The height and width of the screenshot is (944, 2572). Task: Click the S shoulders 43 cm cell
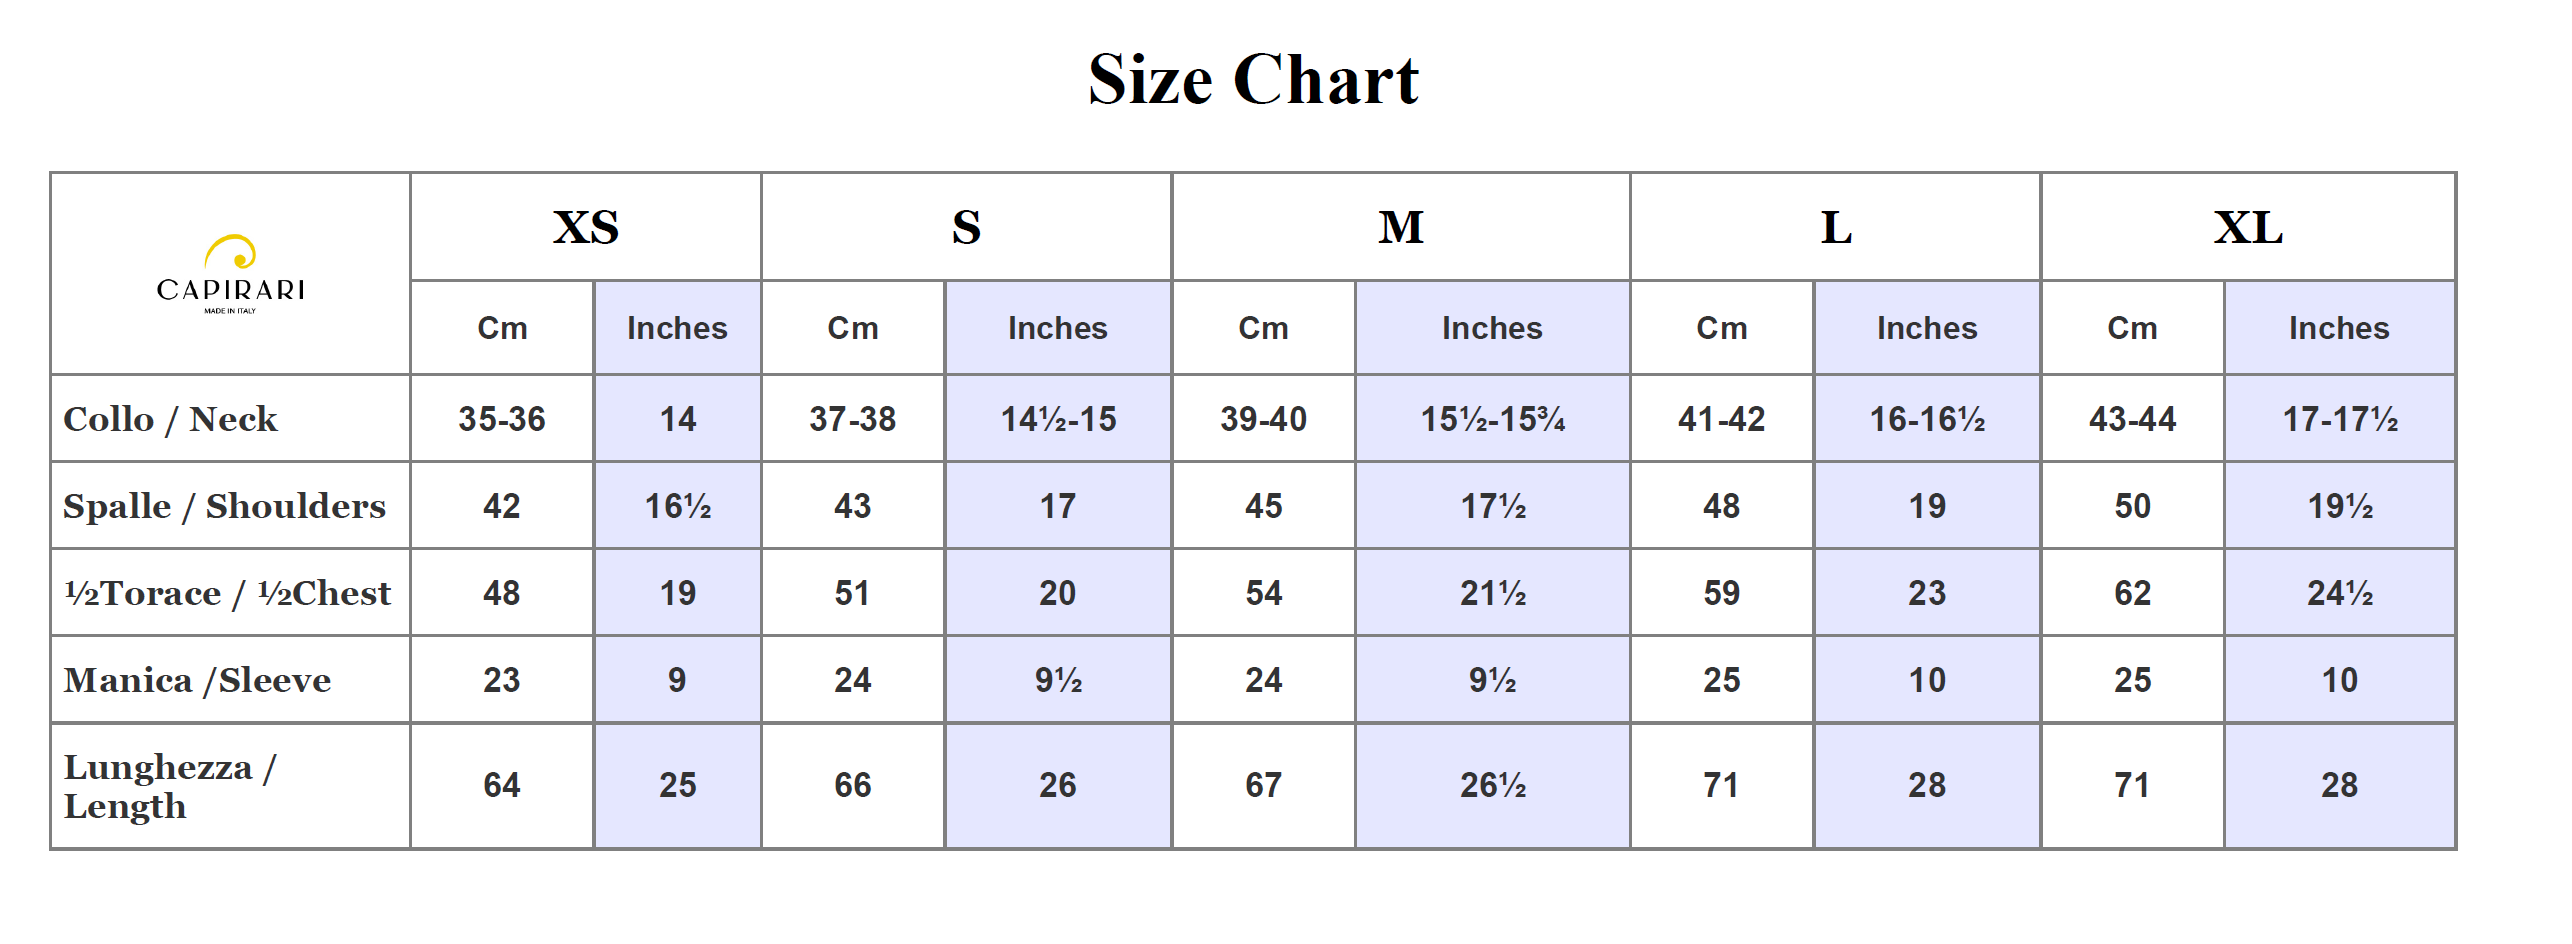(x=853, y=505)
